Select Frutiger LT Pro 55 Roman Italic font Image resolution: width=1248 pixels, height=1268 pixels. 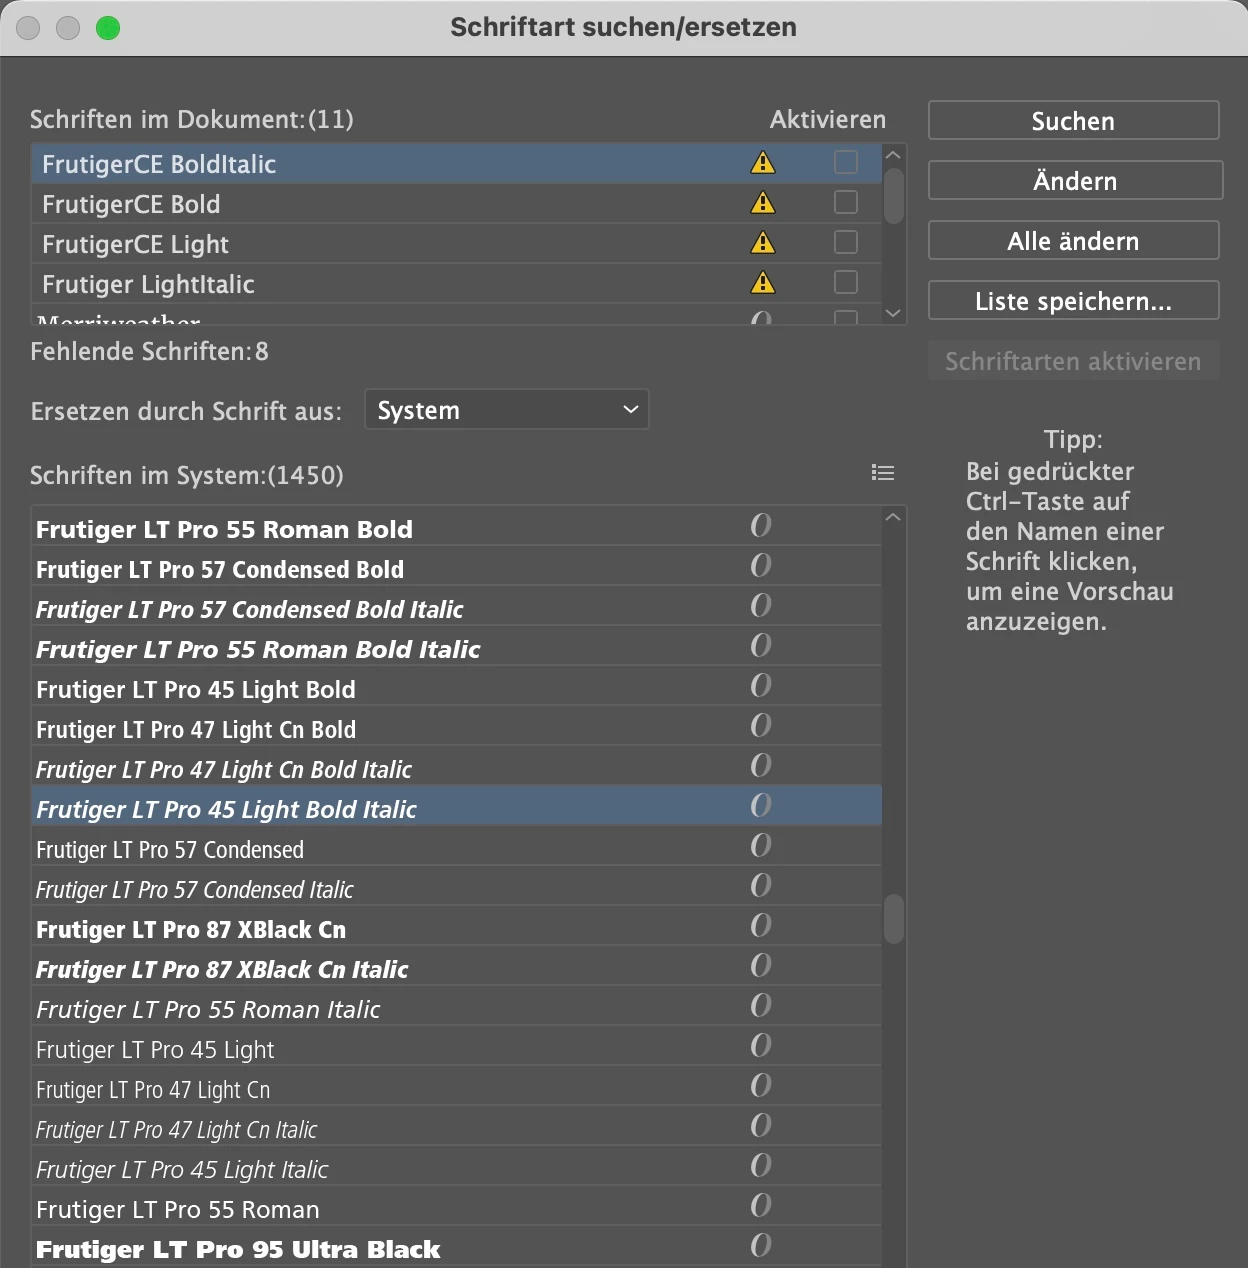click(456, 1008)
